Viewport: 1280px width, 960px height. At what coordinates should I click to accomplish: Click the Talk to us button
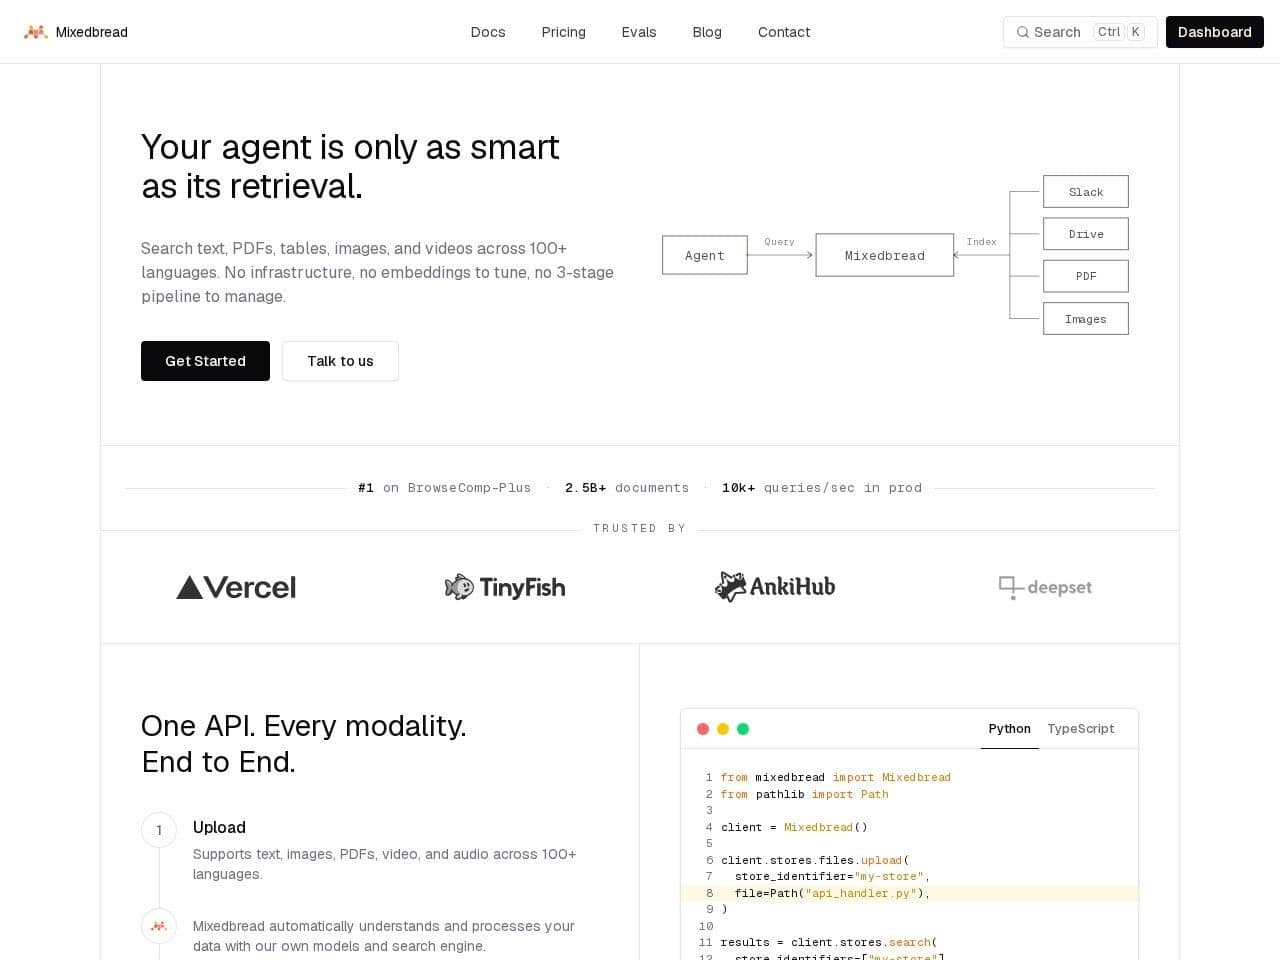pos(340,361)
